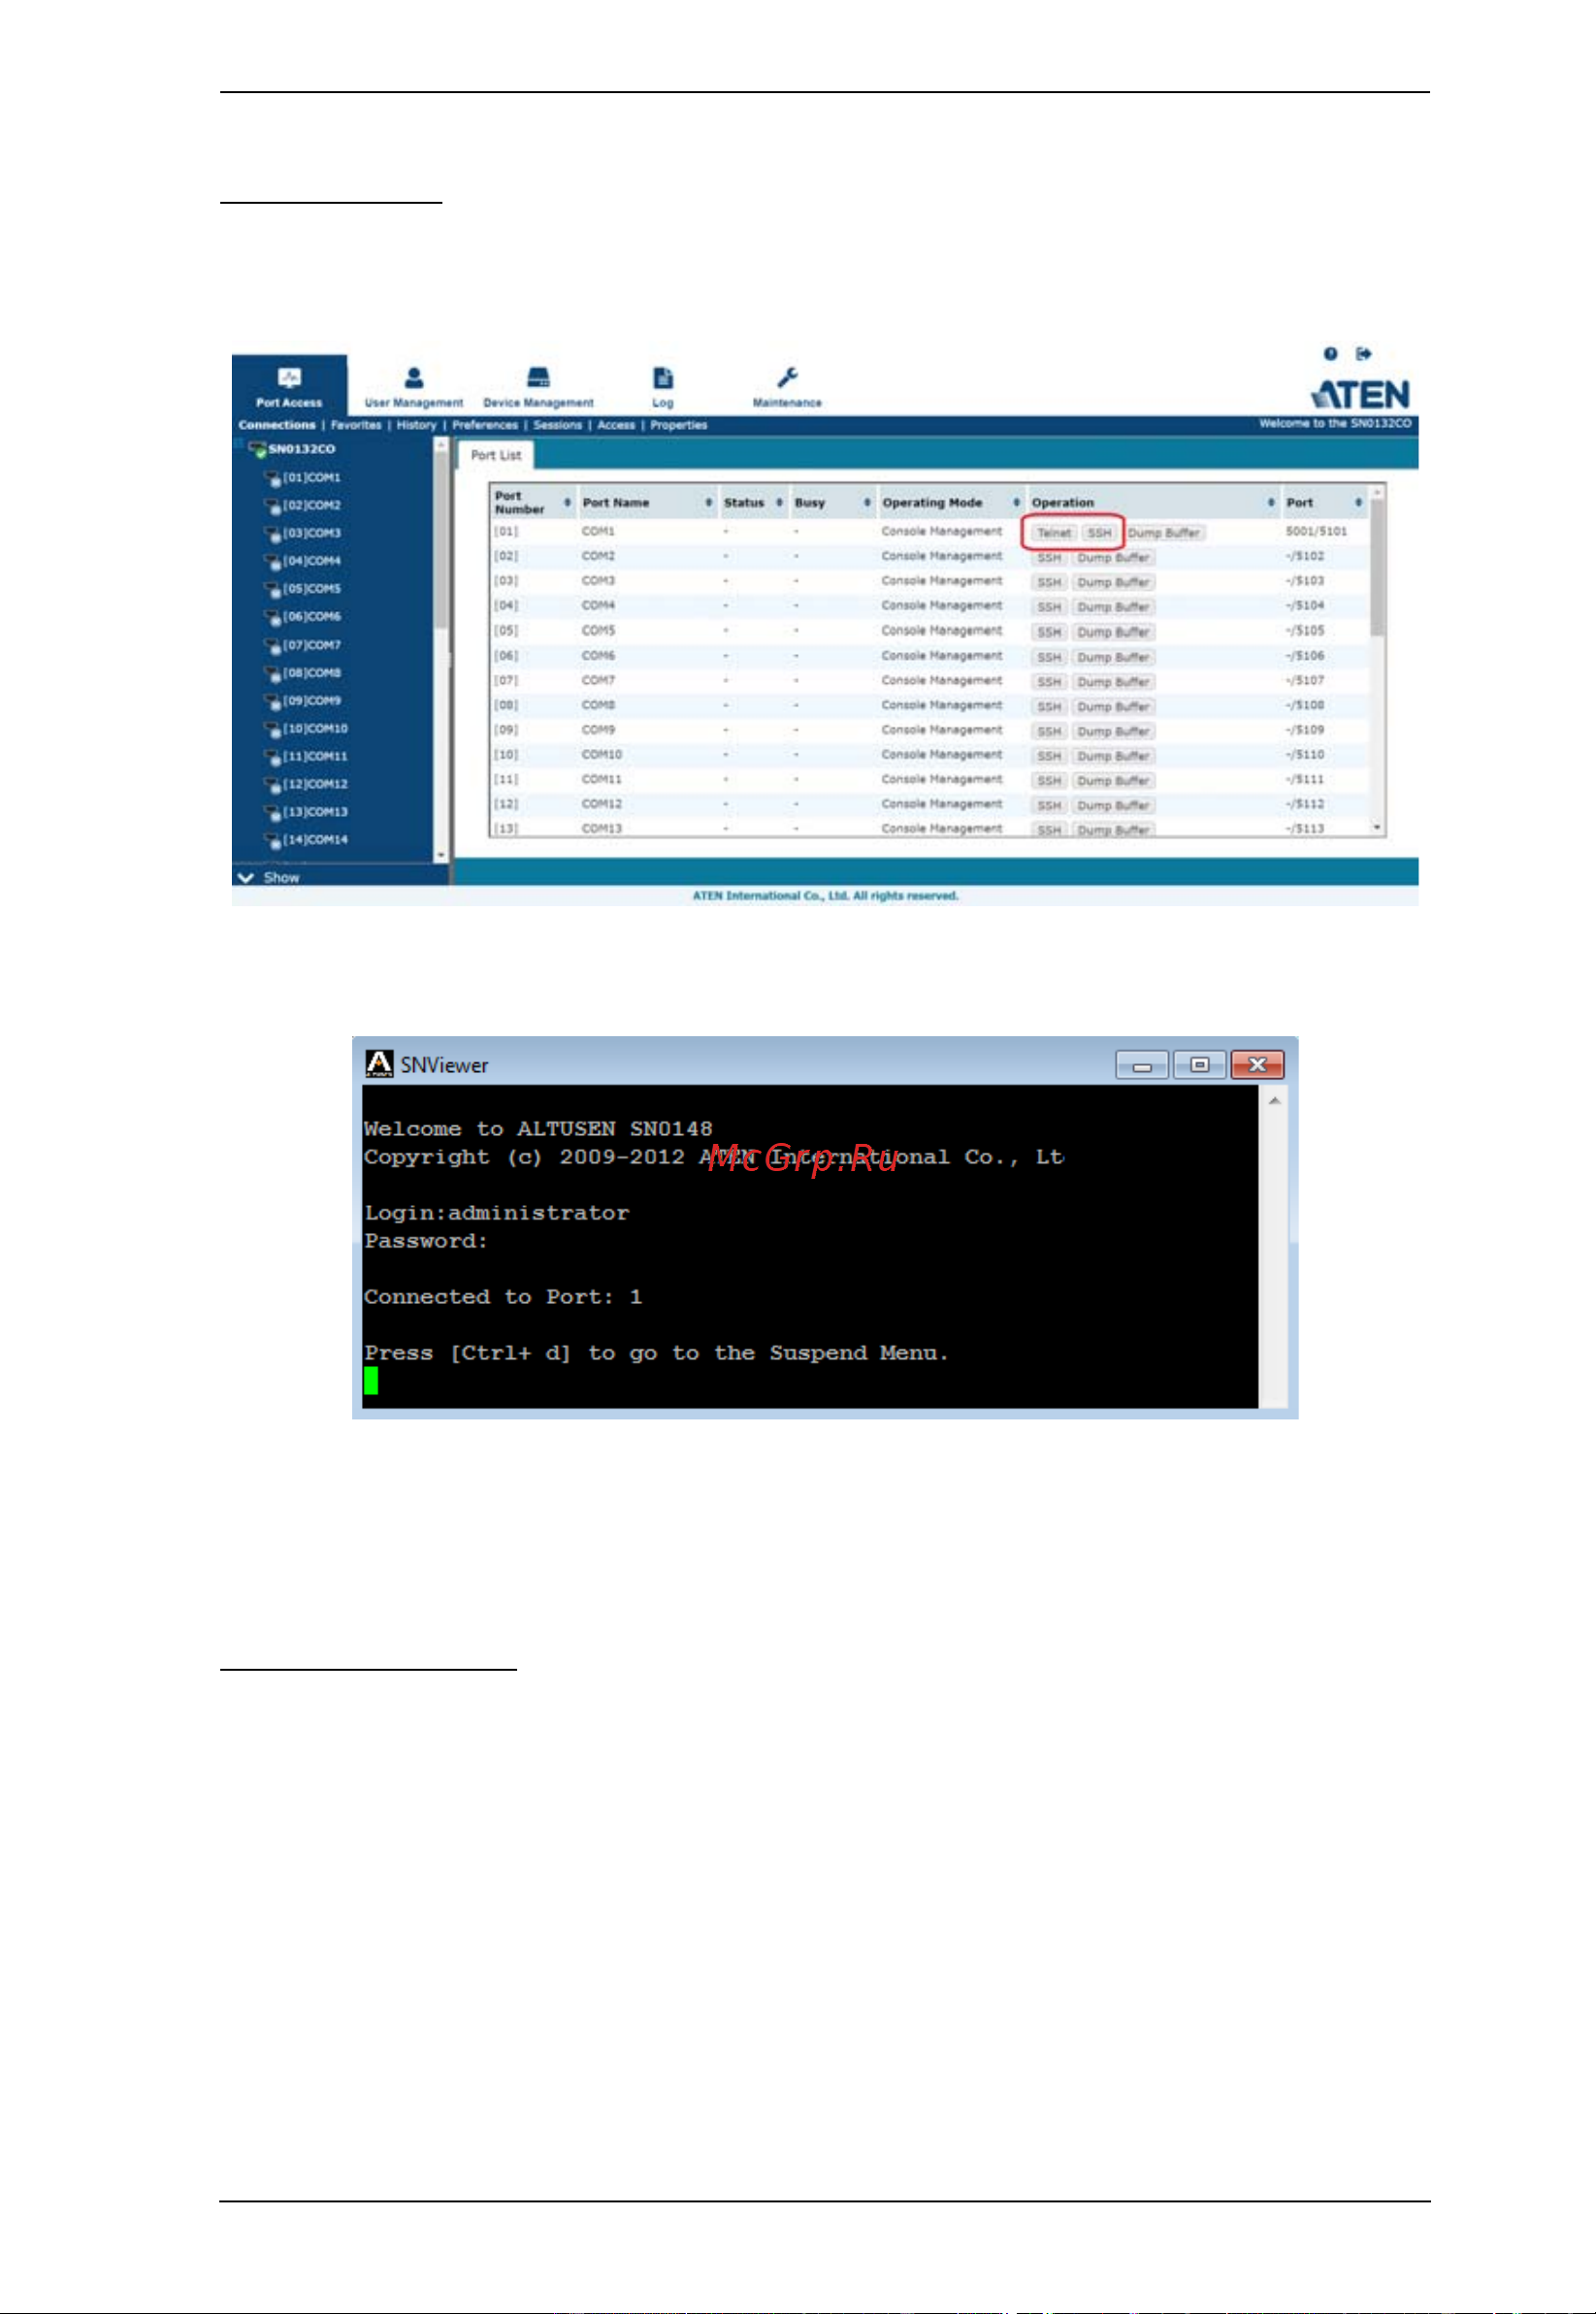The width and height of the screenshot is (1596, 2314).
Task: Sort by Operating Mode column arrow
Action: 1016,502
